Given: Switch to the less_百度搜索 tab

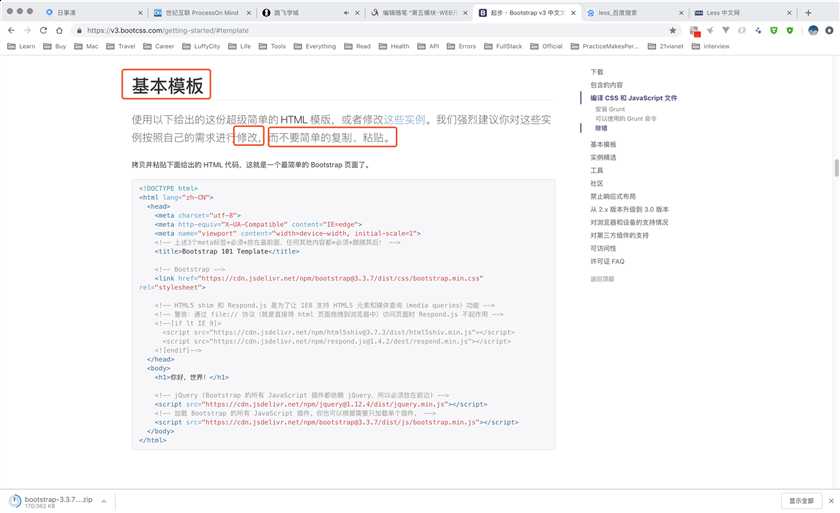Looking at the screenshot, I should [x=634, y=12].
